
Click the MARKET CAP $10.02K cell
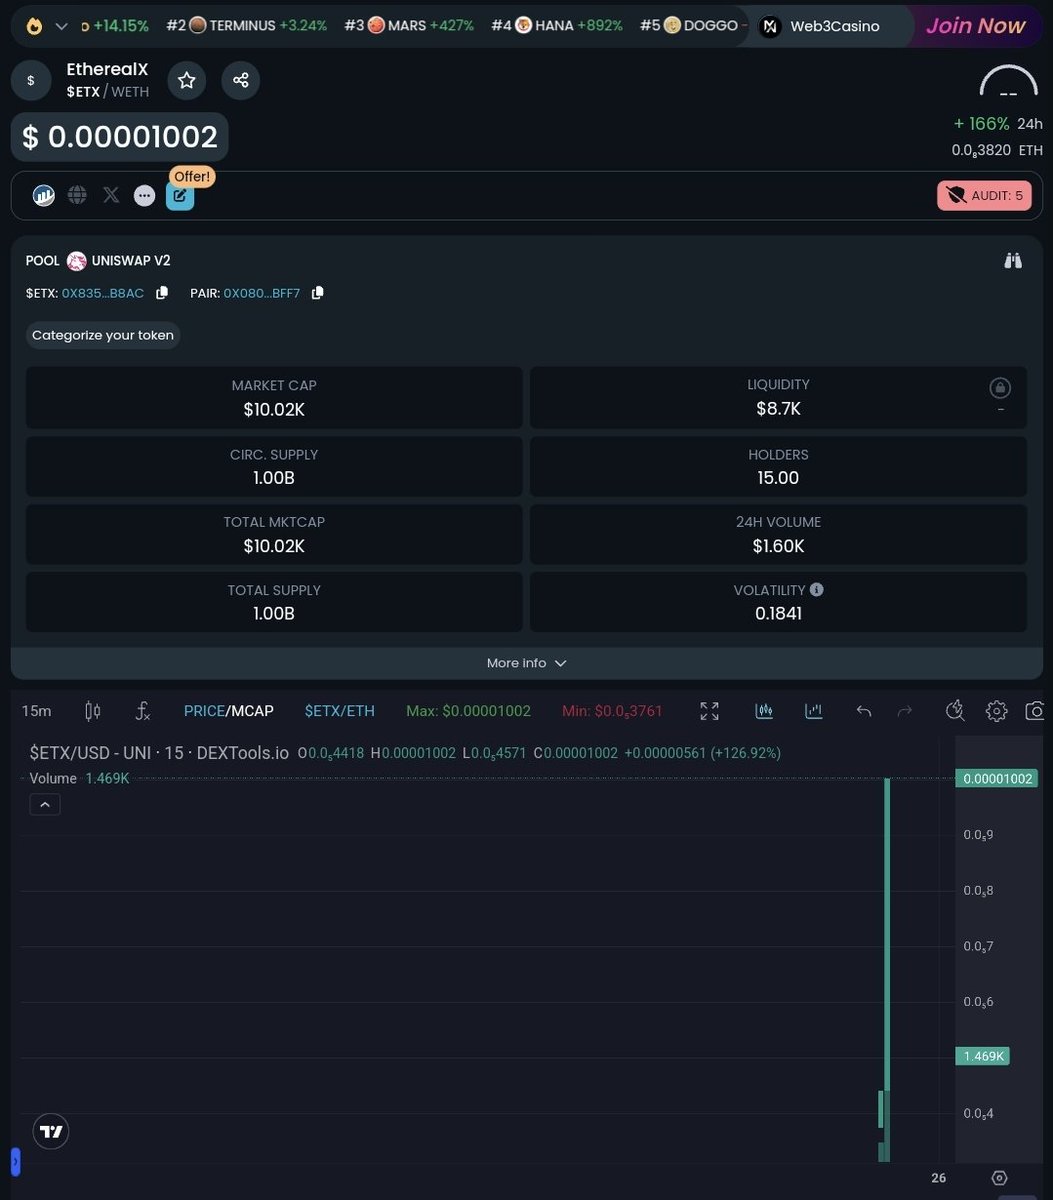pos(274,398)
